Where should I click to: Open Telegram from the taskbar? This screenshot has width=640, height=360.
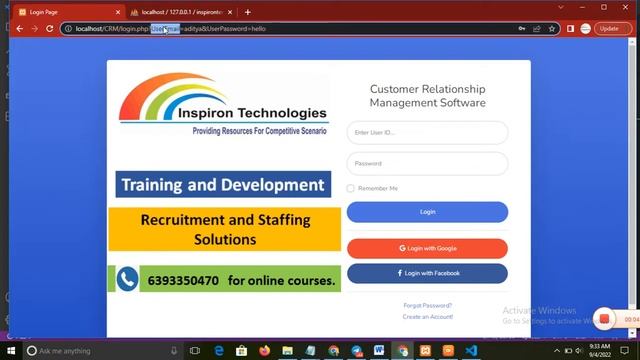356,351
